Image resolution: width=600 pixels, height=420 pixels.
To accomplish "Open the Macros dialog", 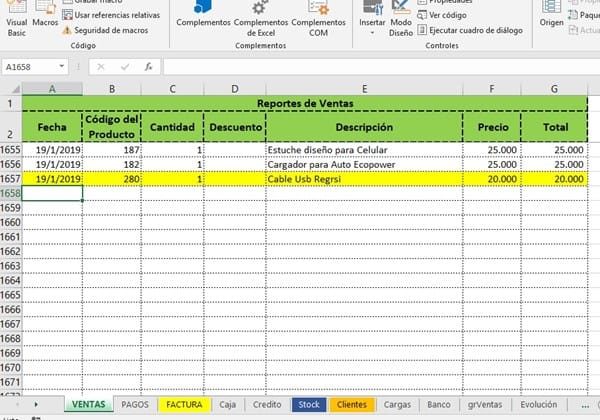I will (45, 15).
